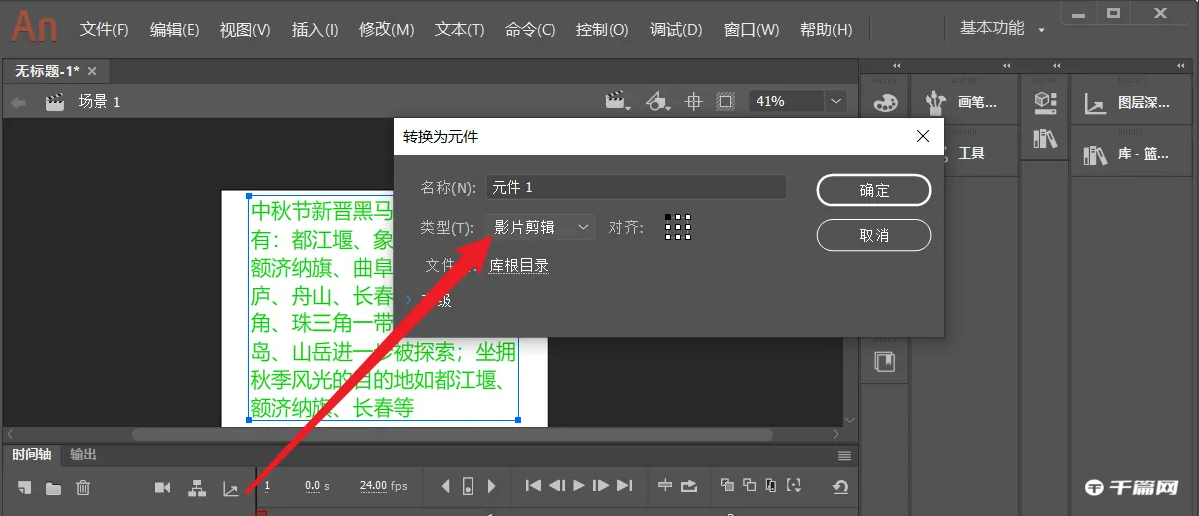This screenshot has width=1199, height=516.
Task: Select the center registration point
Action: (678, 227)
